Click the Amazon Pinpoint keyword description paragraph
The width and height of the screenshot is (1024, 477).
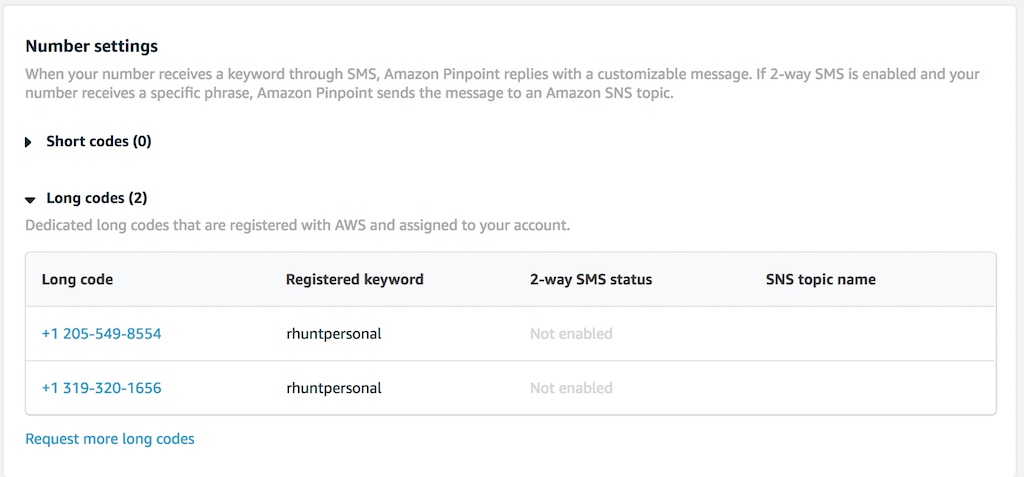point(500,84)
